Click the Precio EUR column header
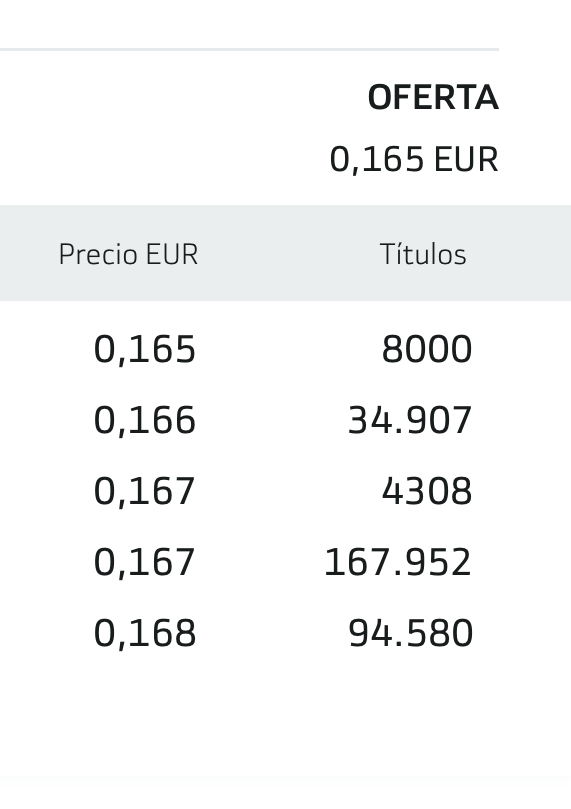The width and height of the screenshot is (571, 809). tap(128, 254)
